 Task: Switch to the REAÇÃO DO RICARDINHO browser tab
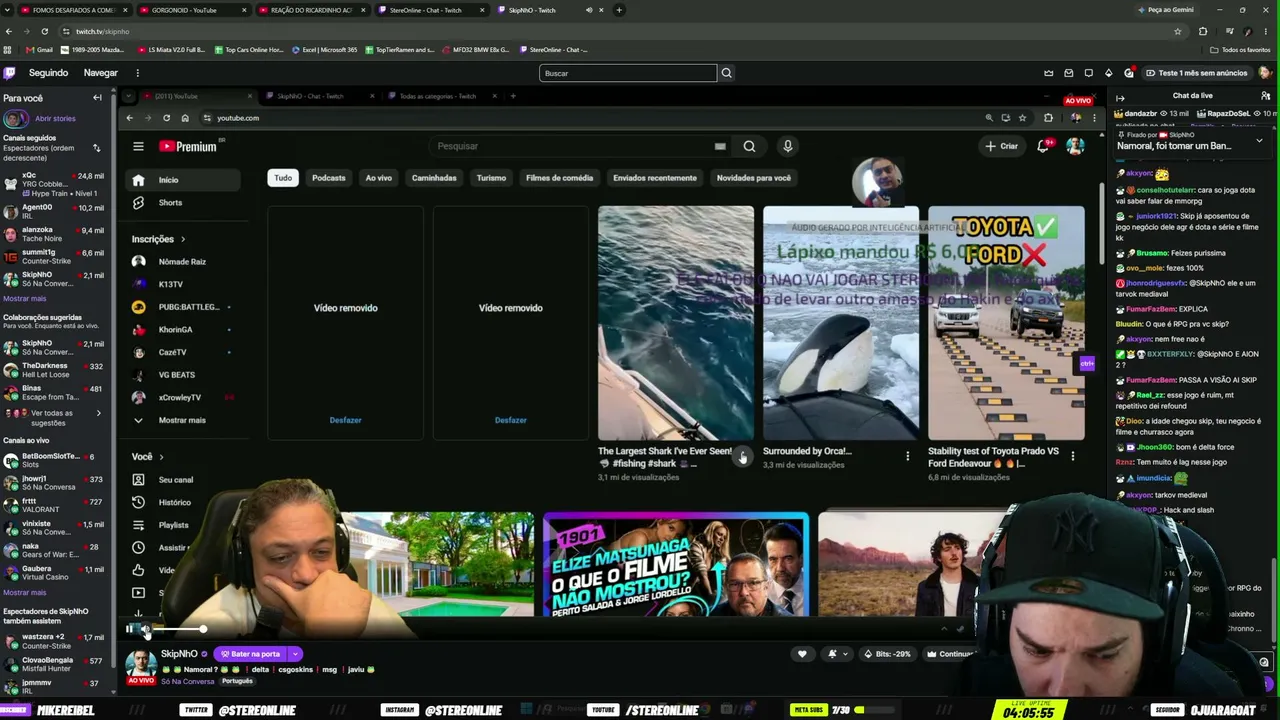pyautogui.click(x=312, y=10)
